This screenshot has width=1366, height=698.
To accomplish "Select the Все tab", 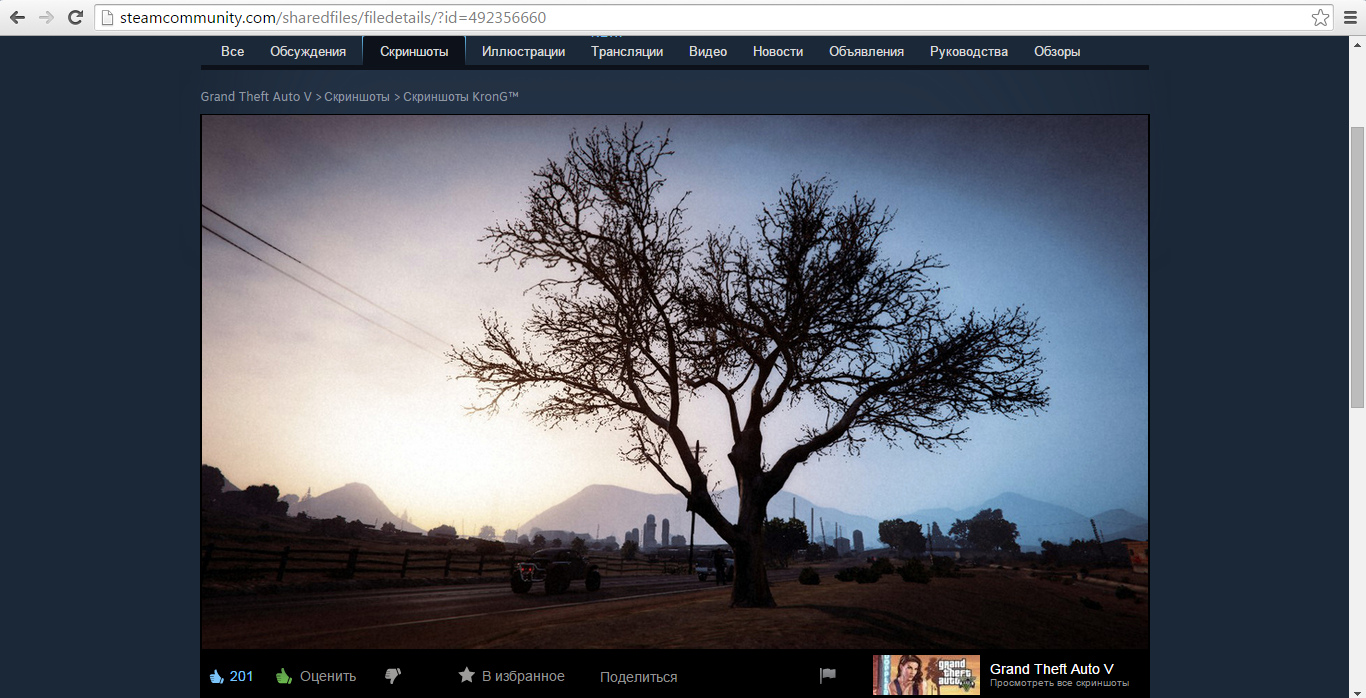I will (232, 52).
